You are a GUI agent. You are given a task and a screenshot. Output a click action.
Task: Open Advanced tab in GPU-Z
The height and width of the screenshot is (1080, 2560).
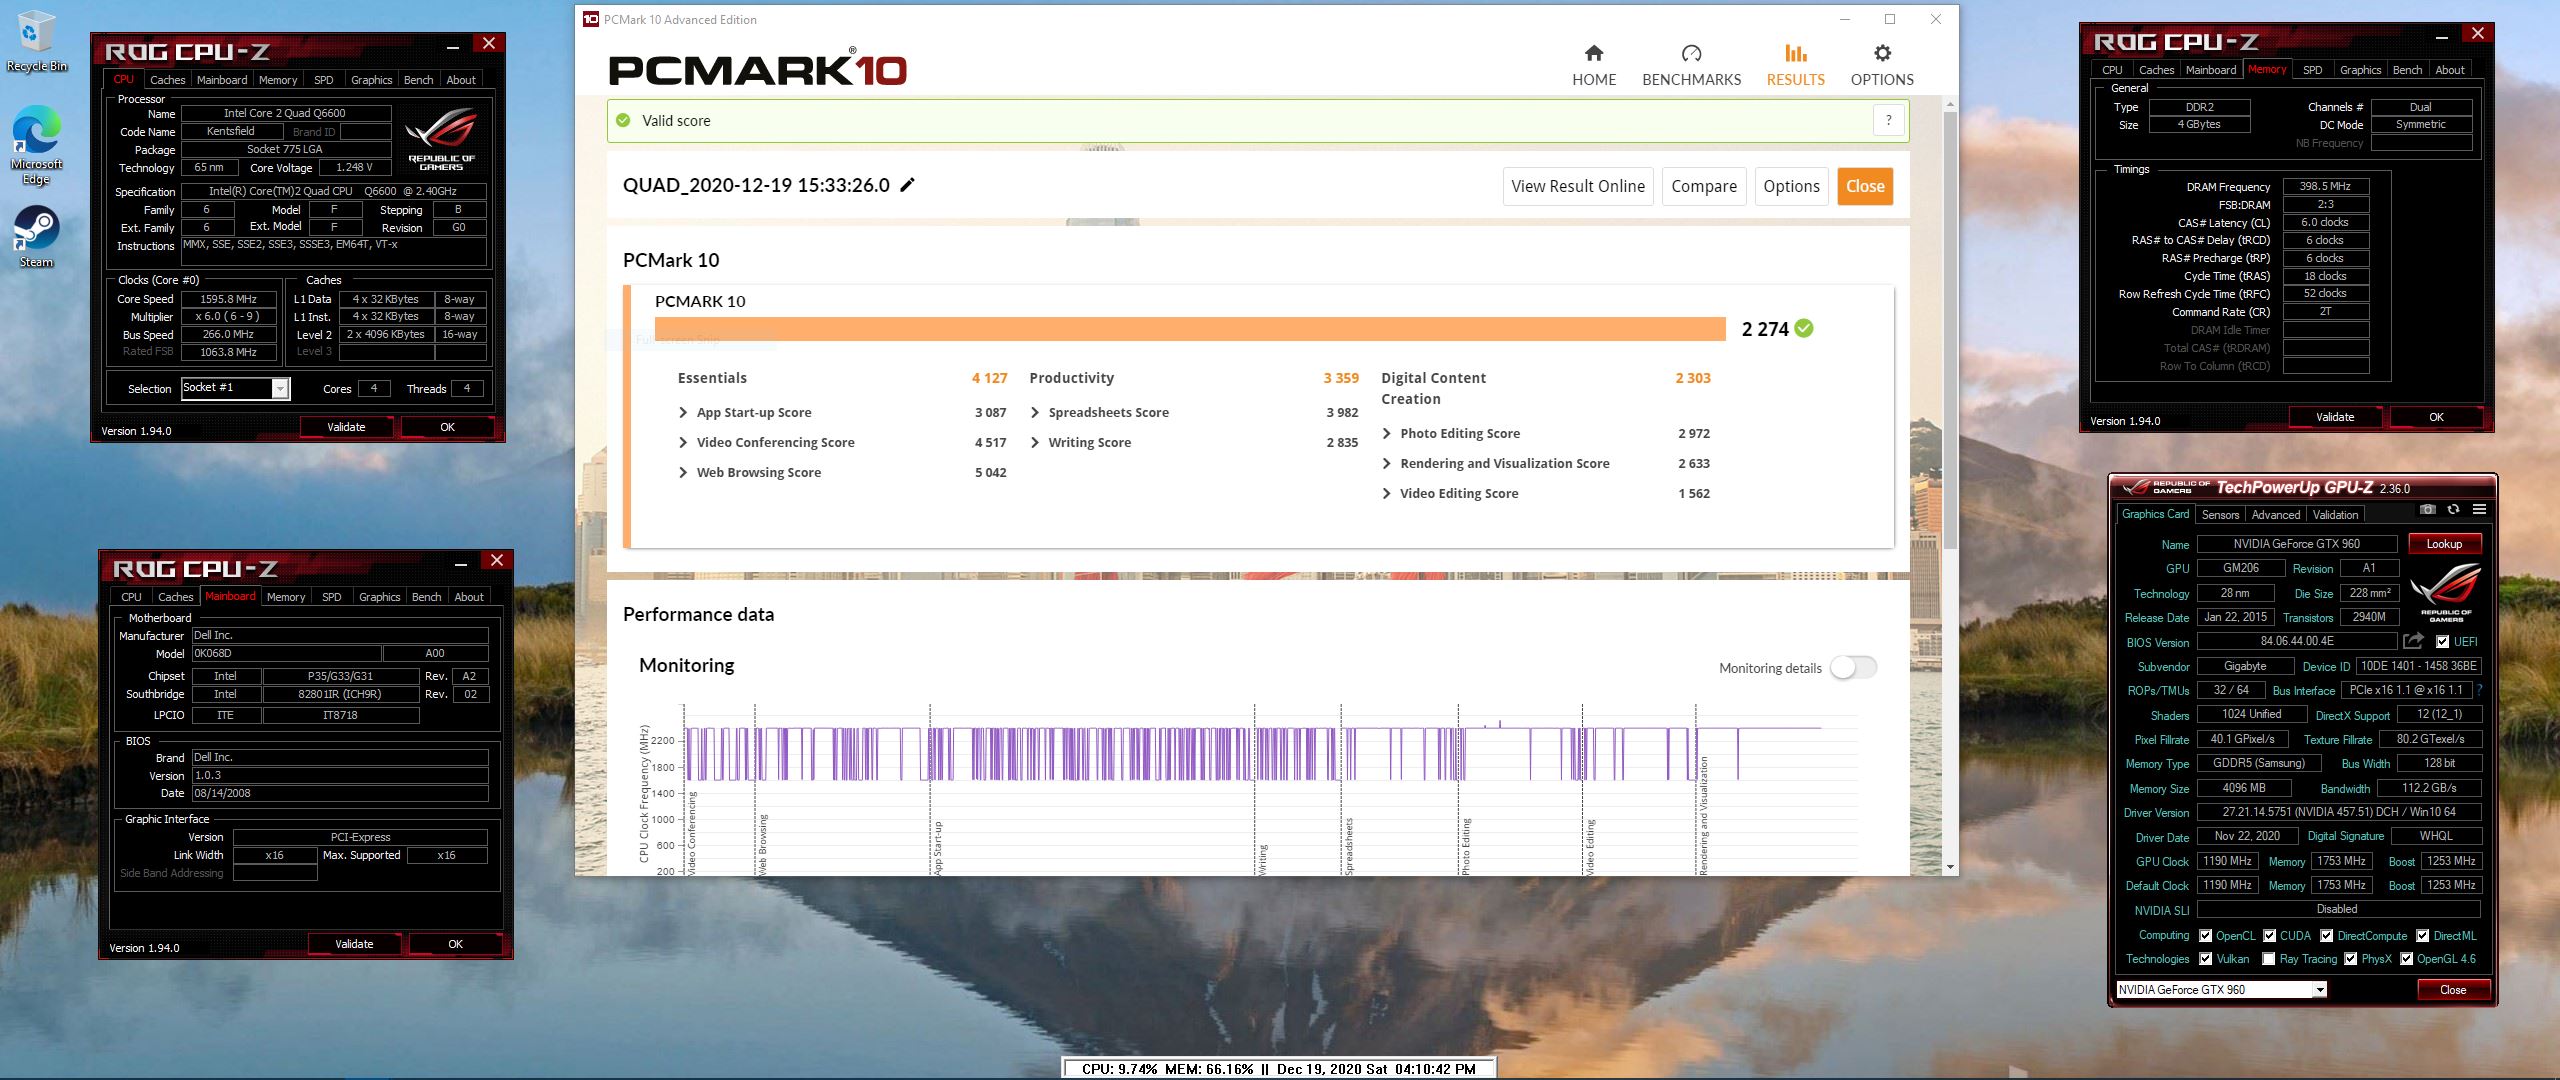pos(2276,515)
